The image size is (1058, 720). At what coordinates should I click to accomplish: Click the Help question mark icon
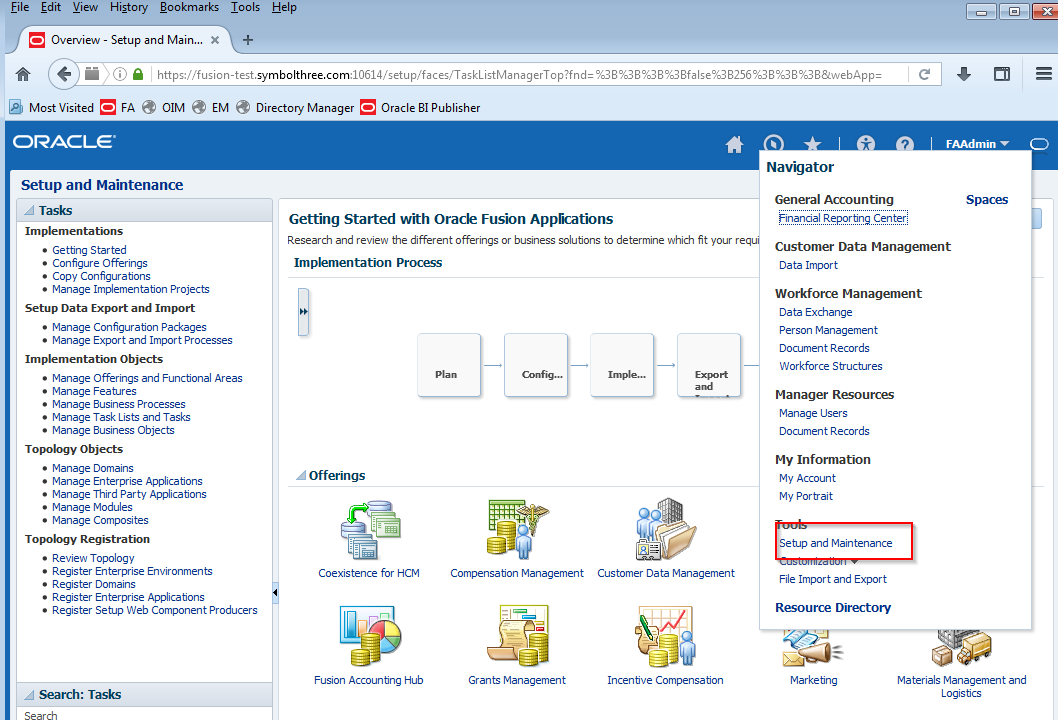coord(904,144)
